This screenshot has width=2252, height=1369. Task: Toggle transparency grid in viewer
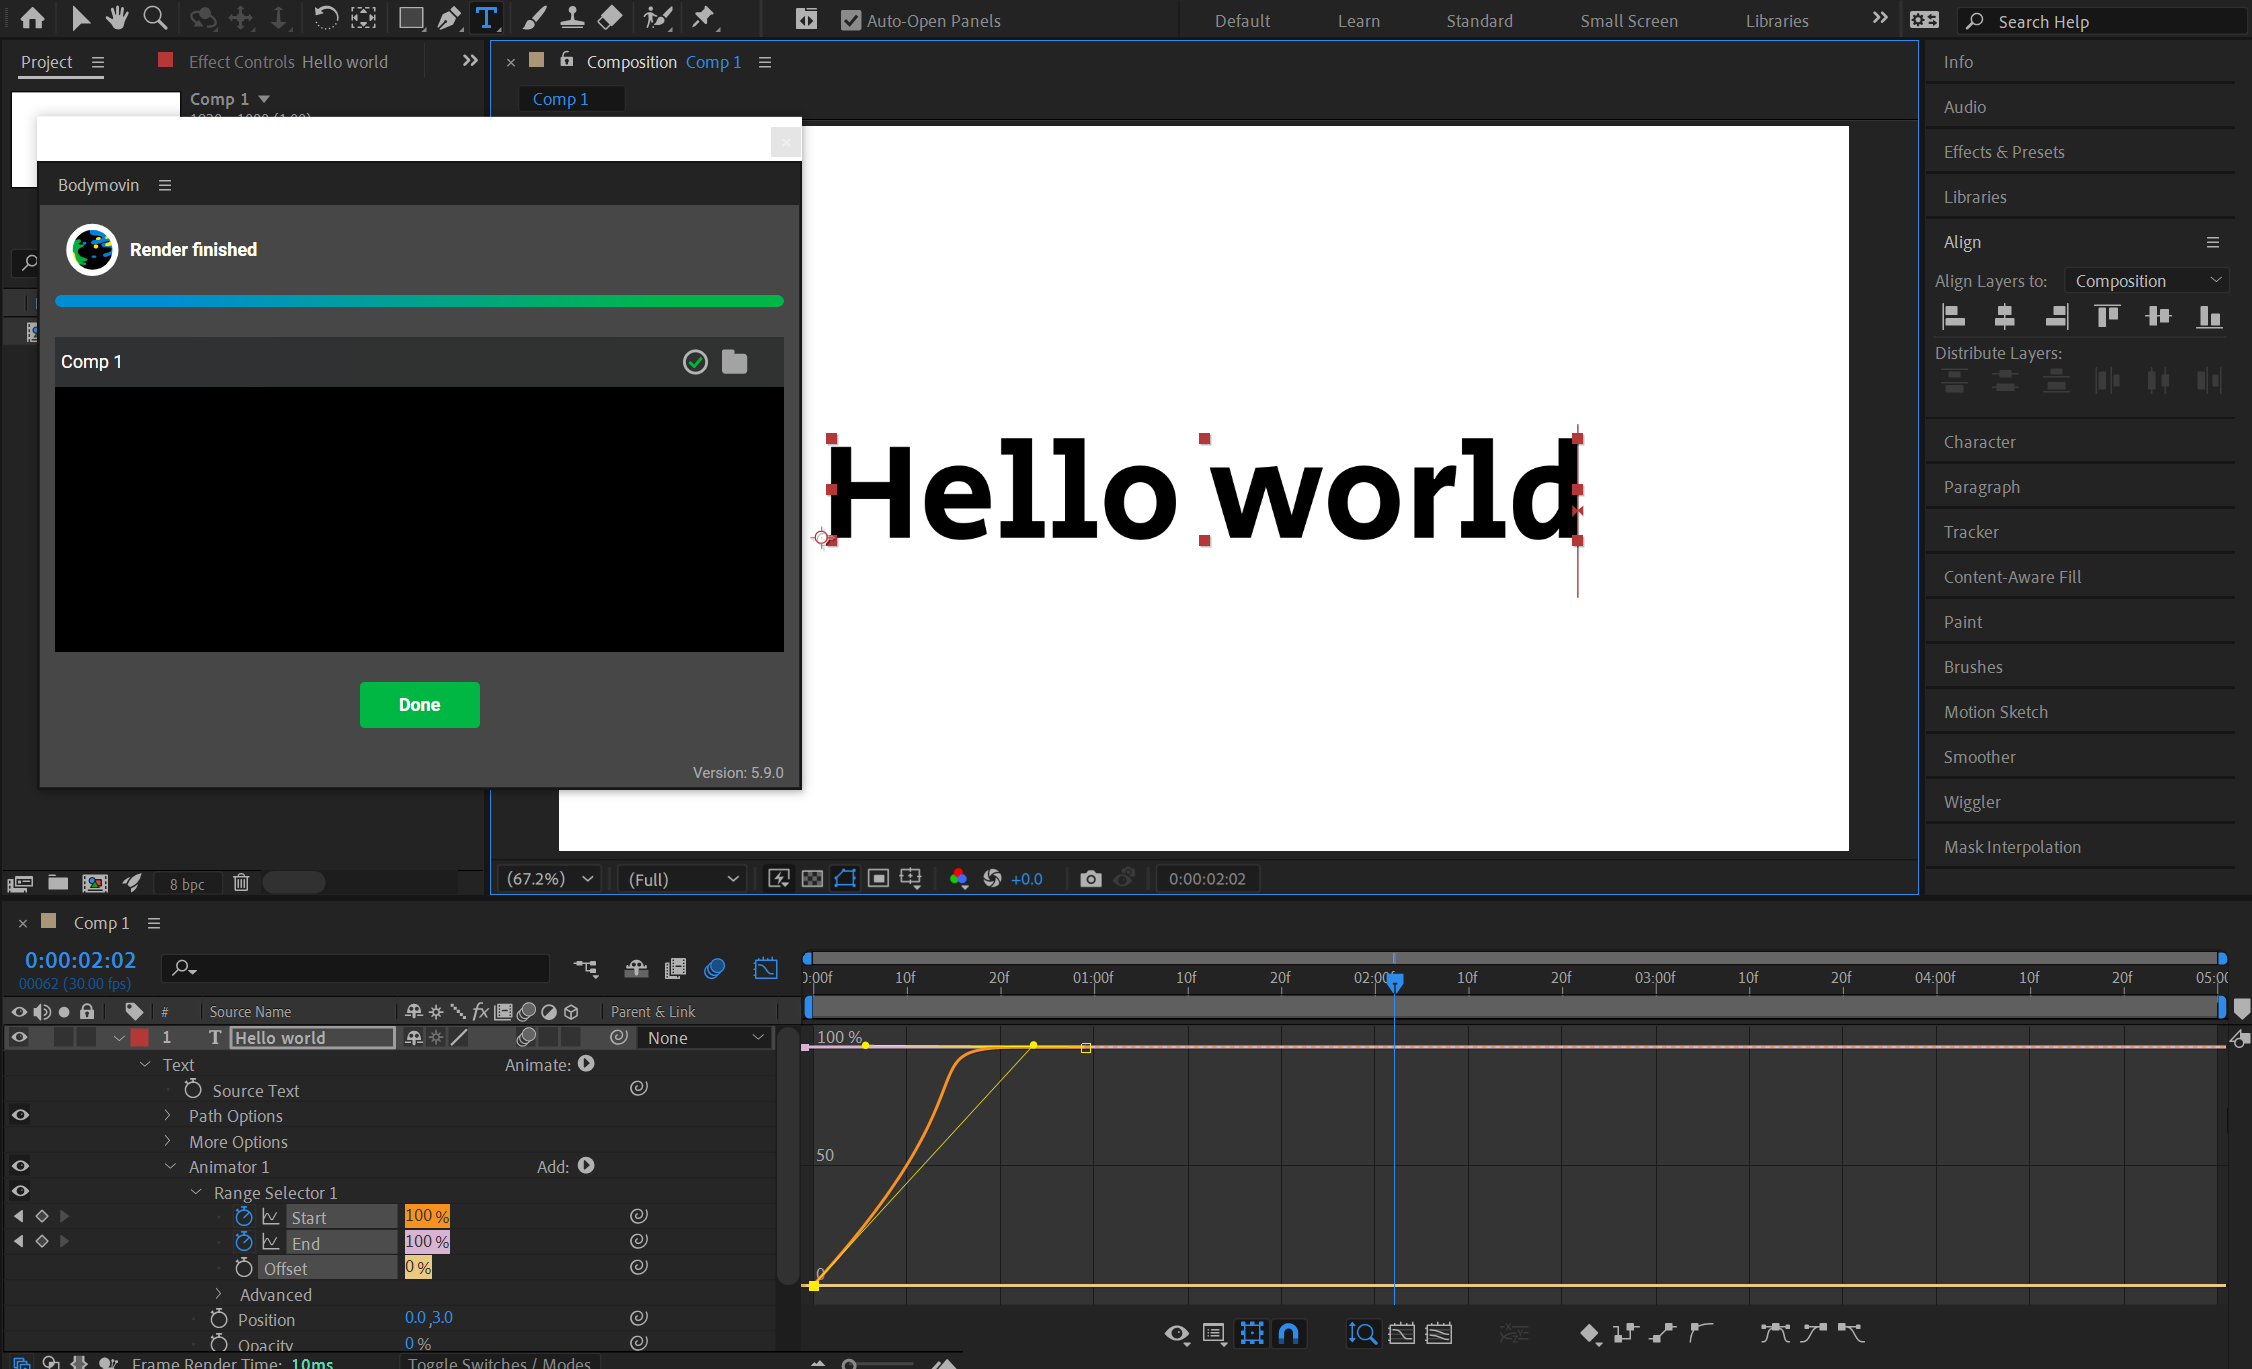[812, 879]
